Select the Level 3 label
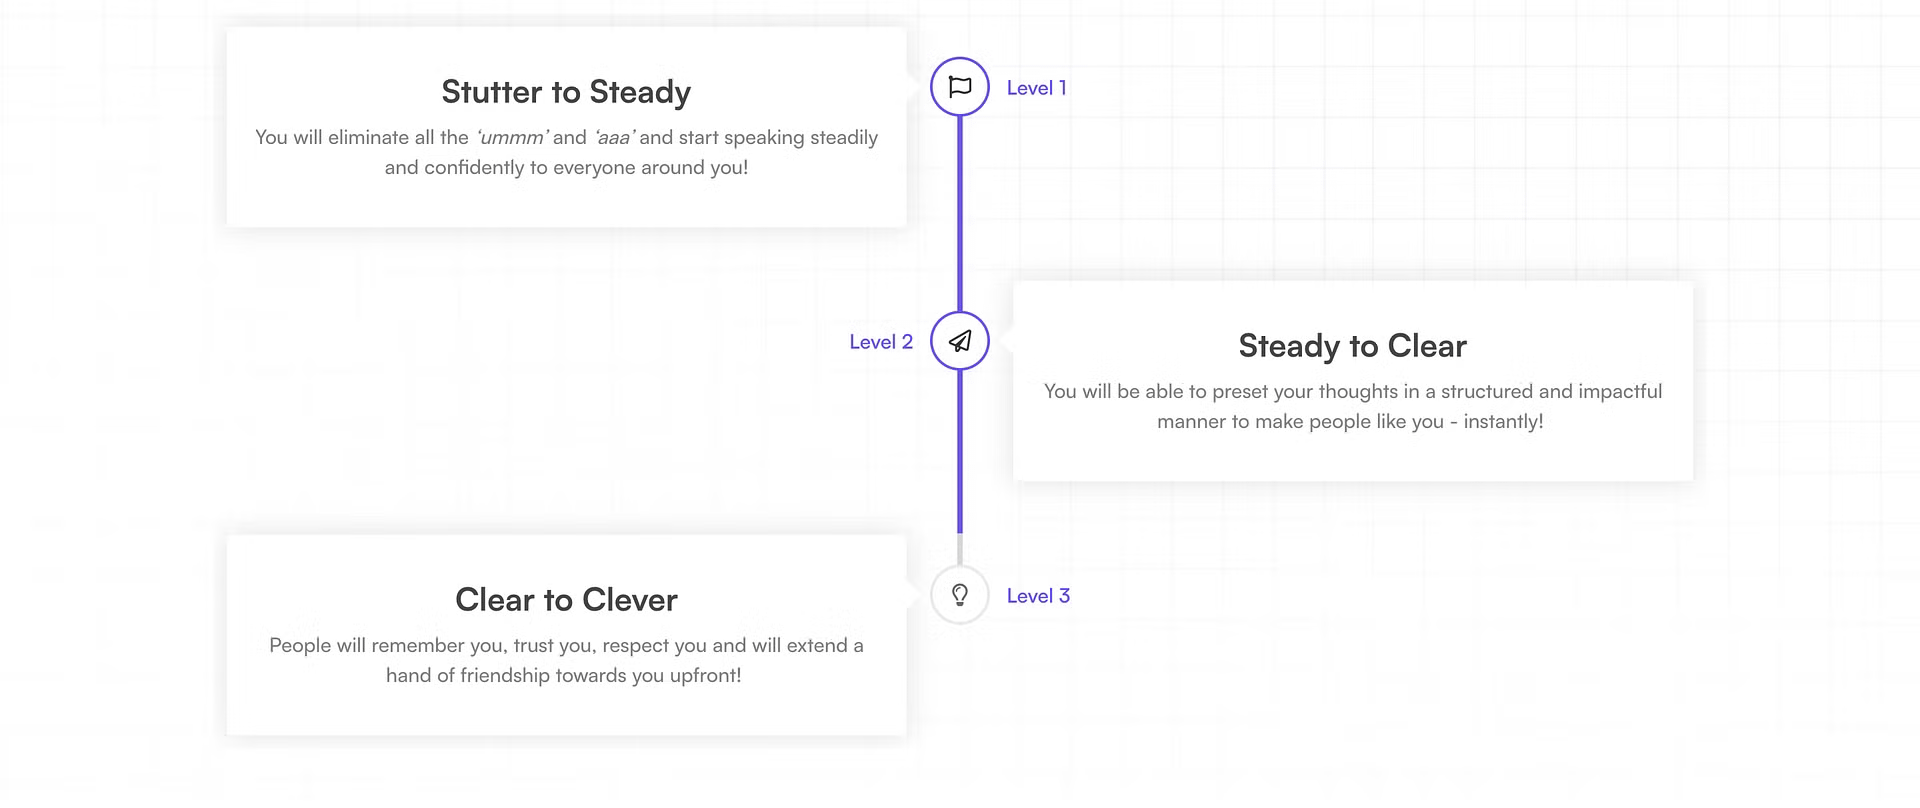Viewport: 1920px width, 808px height. 1038,596
